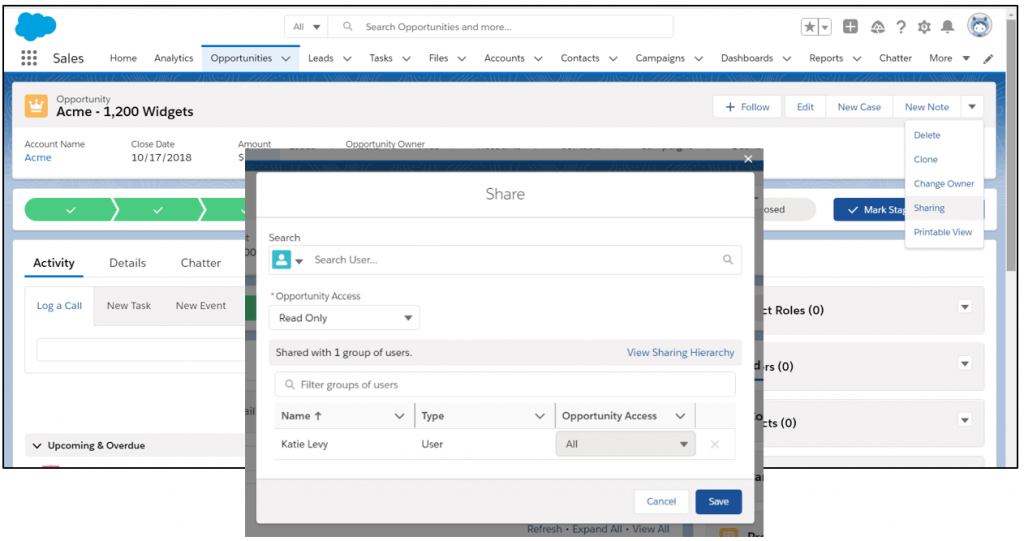Image resolution: width=1024 pixels, height=541 pixels.
Task: Click the Edit button
Action: [x=805, y=107]
